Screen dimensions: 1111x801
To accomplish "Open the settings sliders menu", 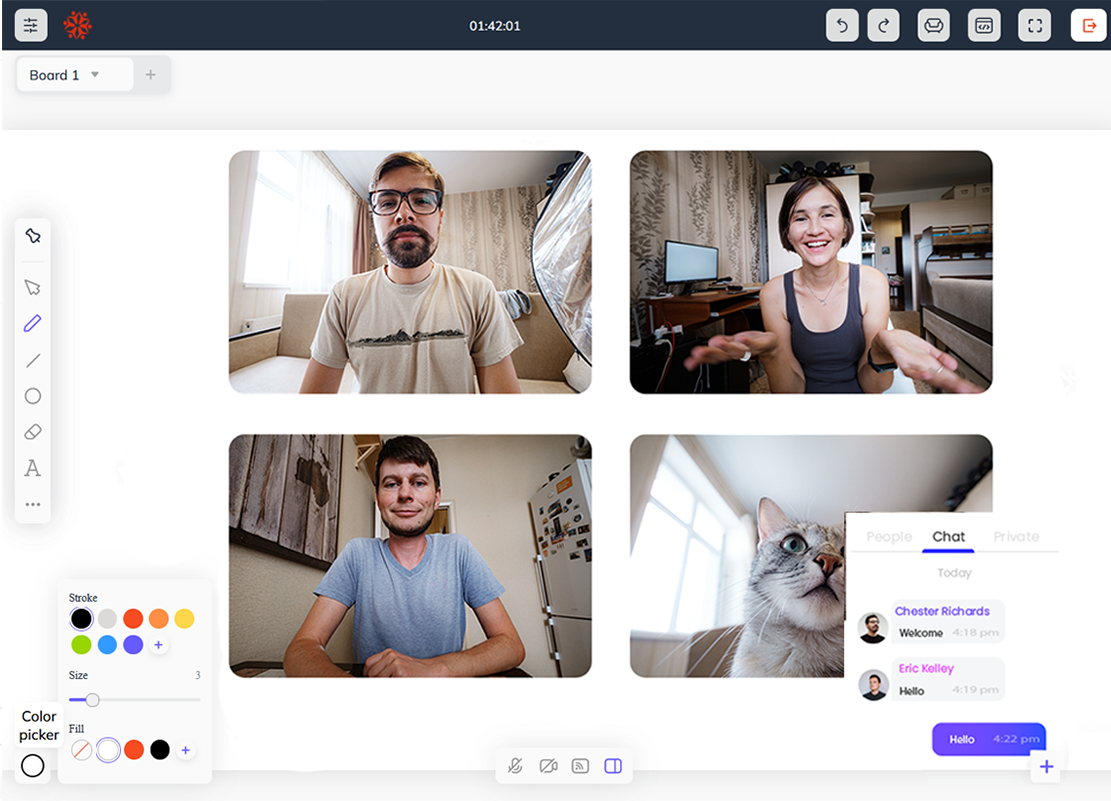I will [x=31, y=25].
